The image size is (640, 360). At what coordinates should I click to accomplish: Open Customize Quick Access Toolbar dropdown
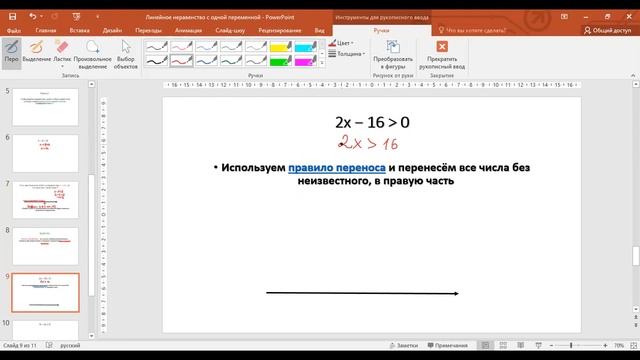(98, 17)
